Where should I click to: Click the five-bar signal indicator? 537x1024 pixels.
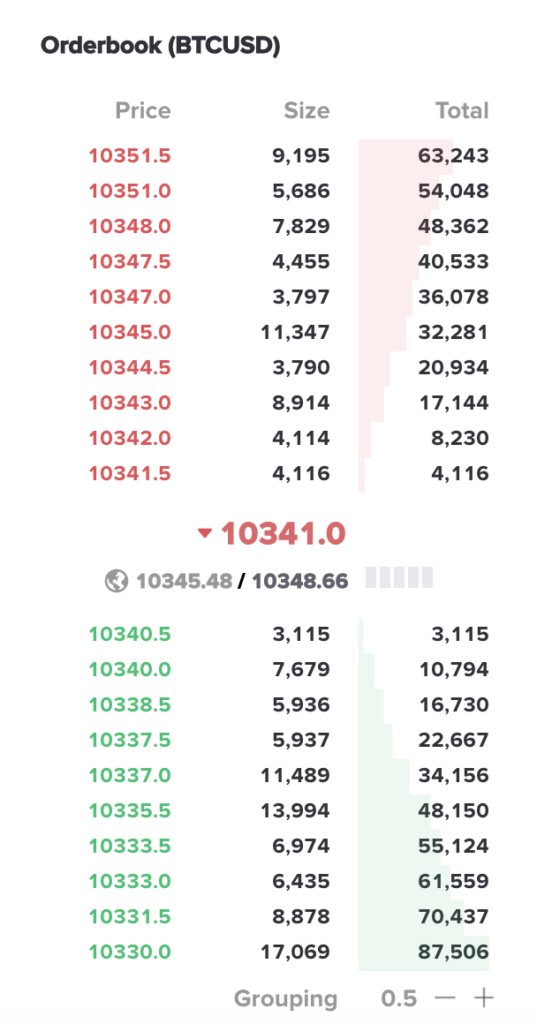tap(399, 578)
